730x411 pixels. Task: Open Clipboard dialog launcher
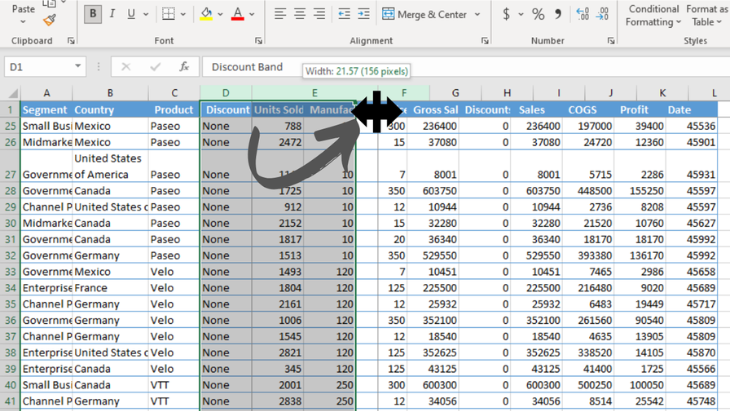click(x=71, y=41)
